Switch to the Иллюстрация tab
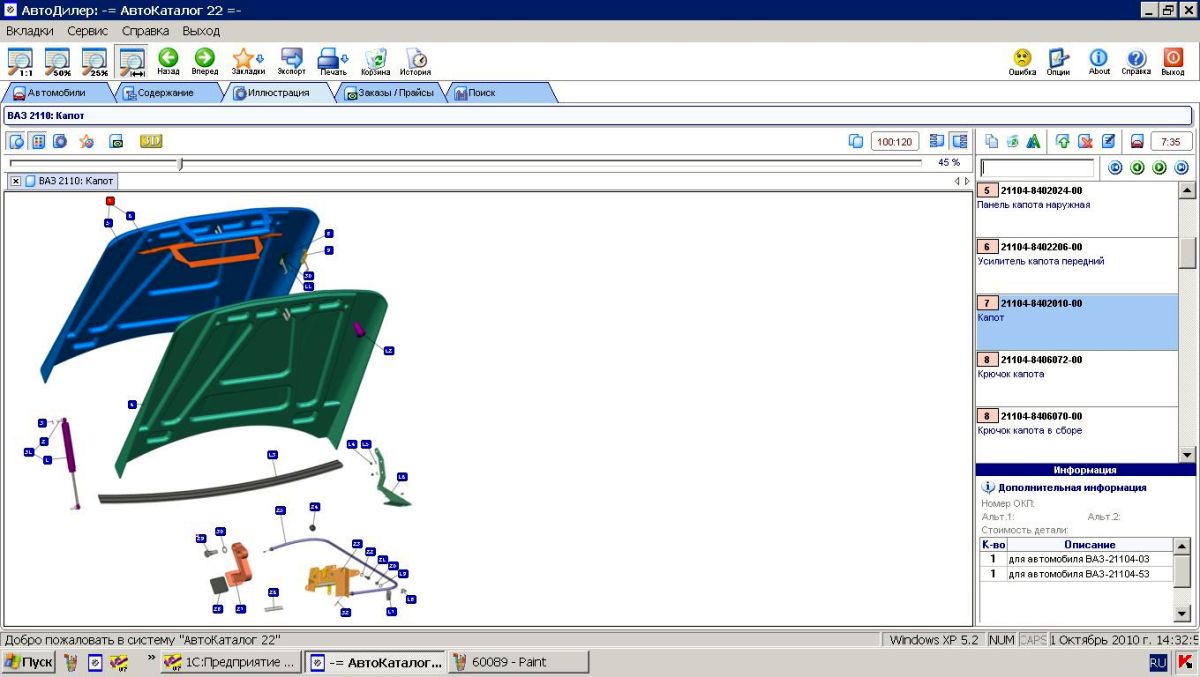 [278, 93]
